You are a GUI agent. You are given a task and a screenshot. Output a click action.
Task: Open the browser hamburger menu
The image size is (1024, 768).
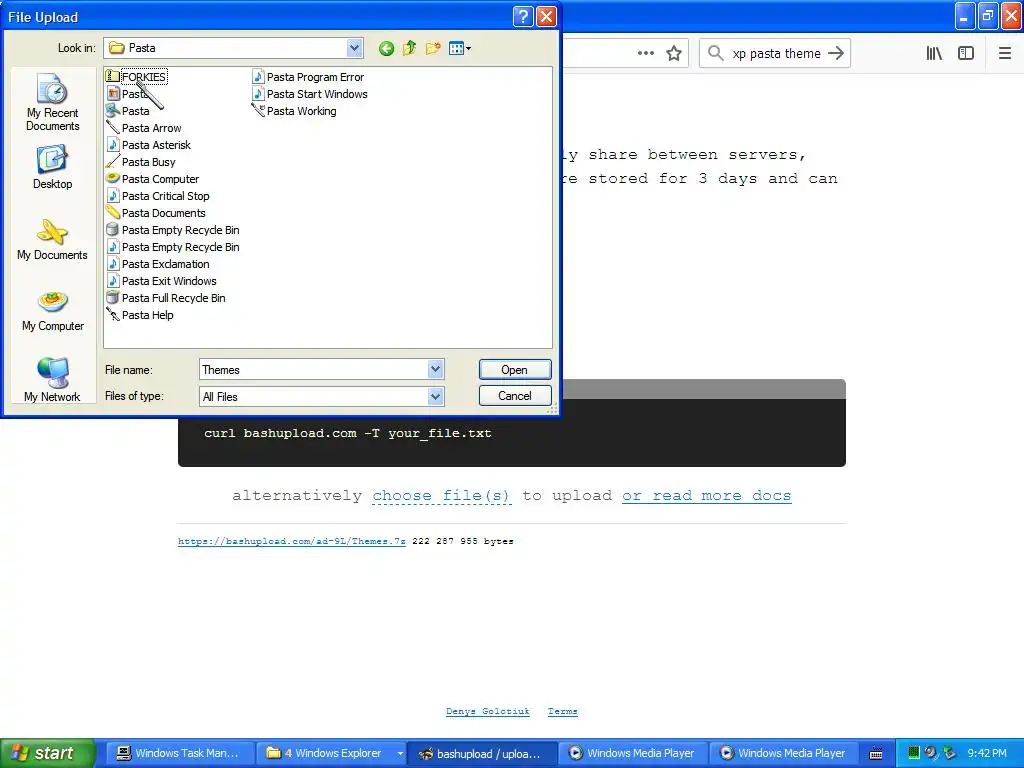point(1004,53)
